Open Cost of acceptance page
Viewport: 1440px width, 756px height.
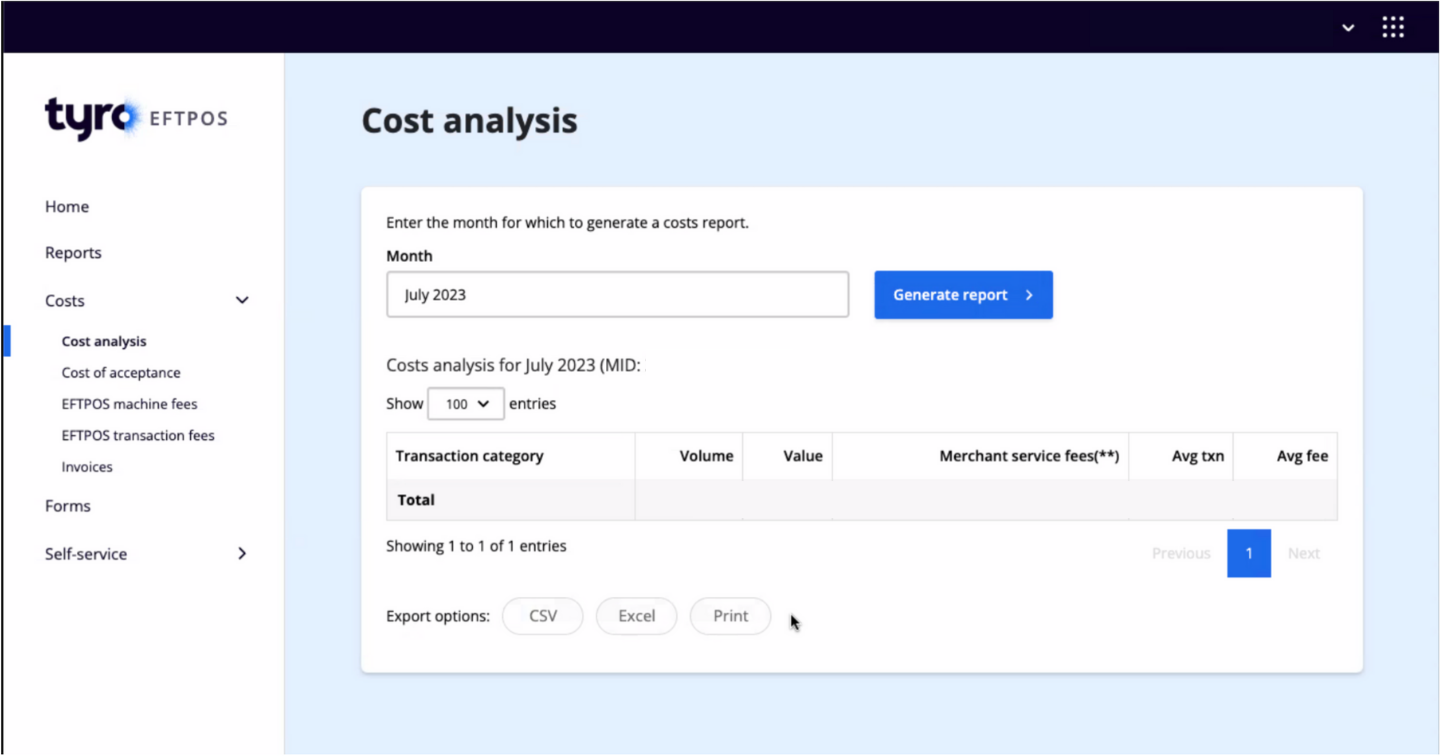121,373
